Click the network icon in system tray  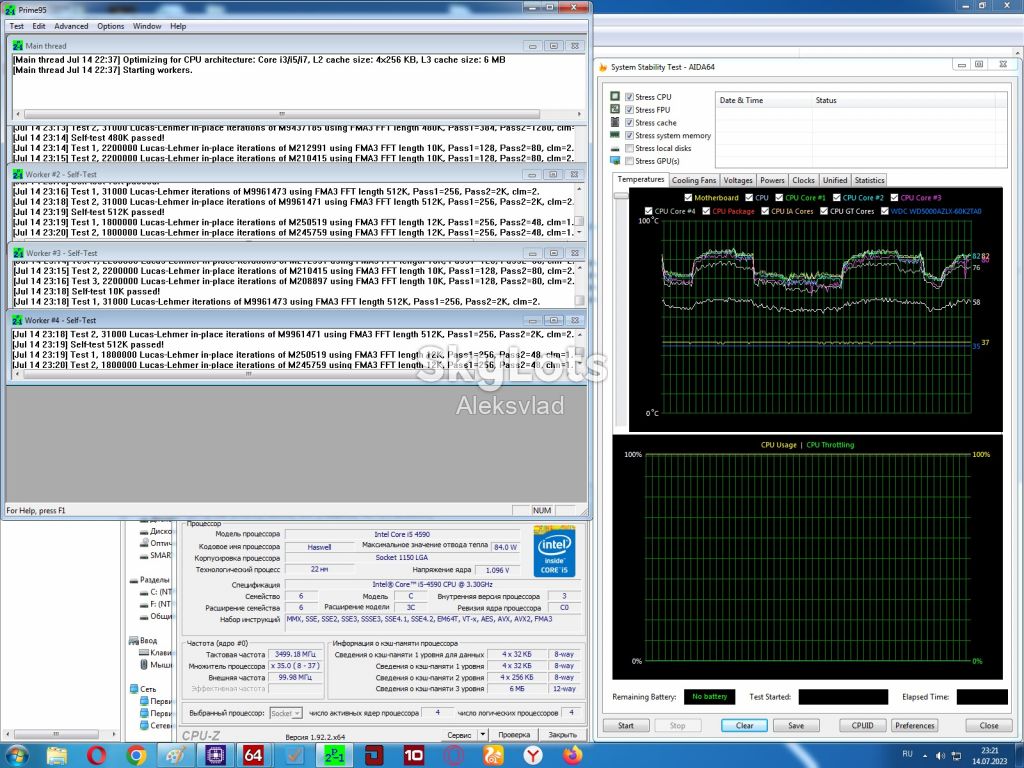click(957, 756)
